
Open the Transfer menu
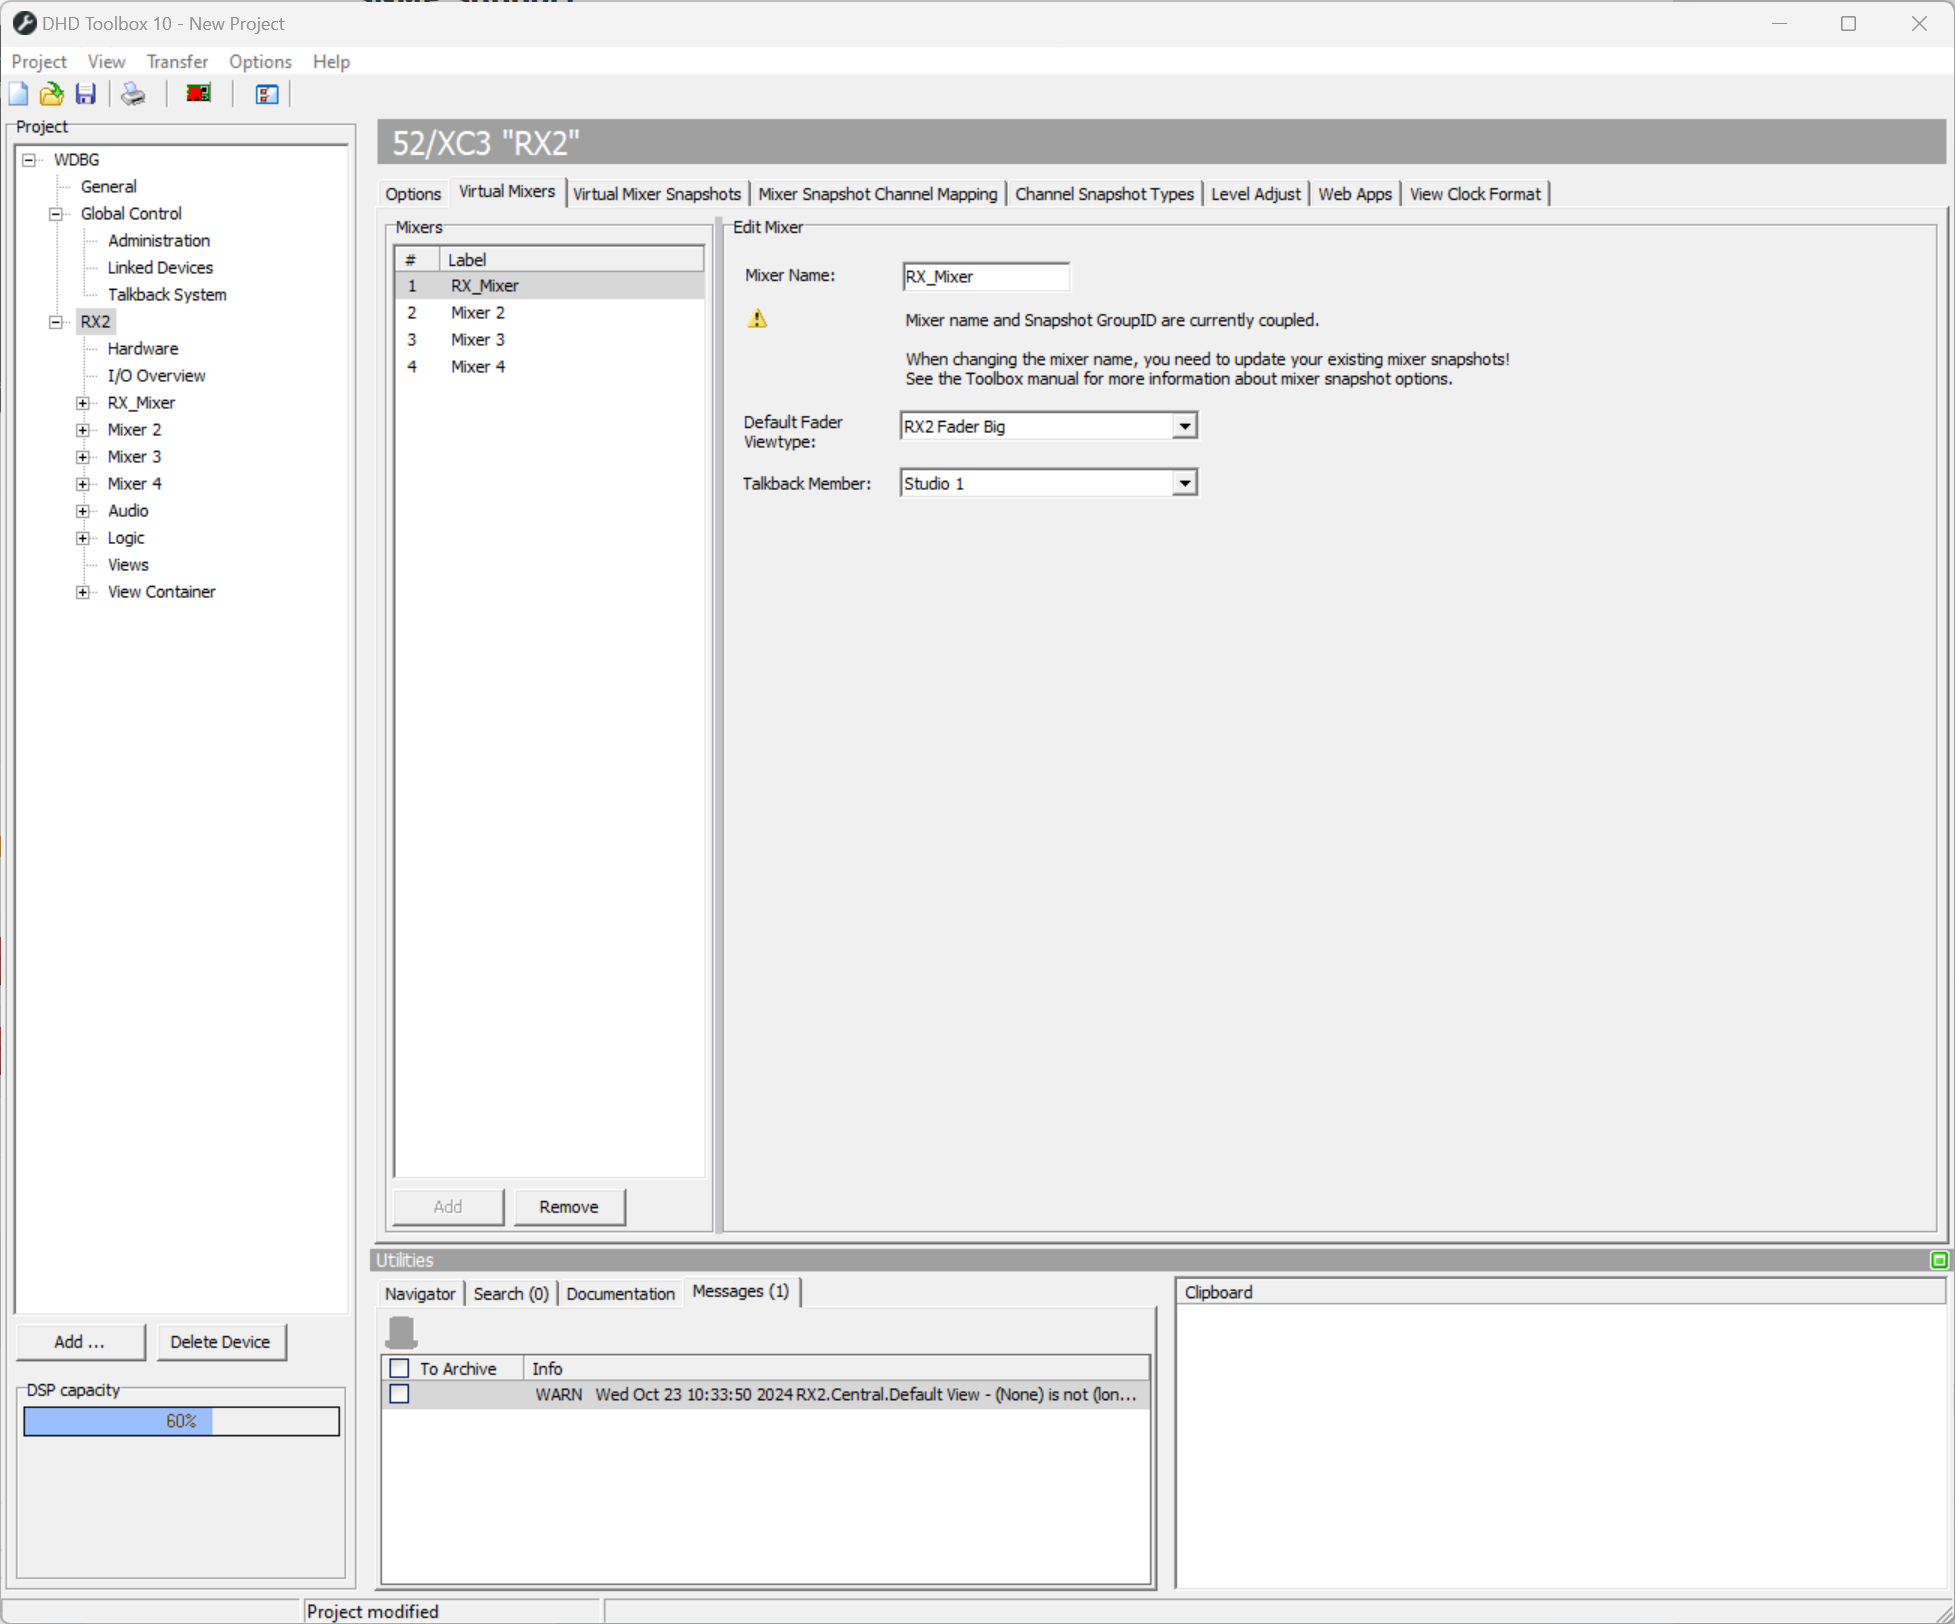[176, 61]
